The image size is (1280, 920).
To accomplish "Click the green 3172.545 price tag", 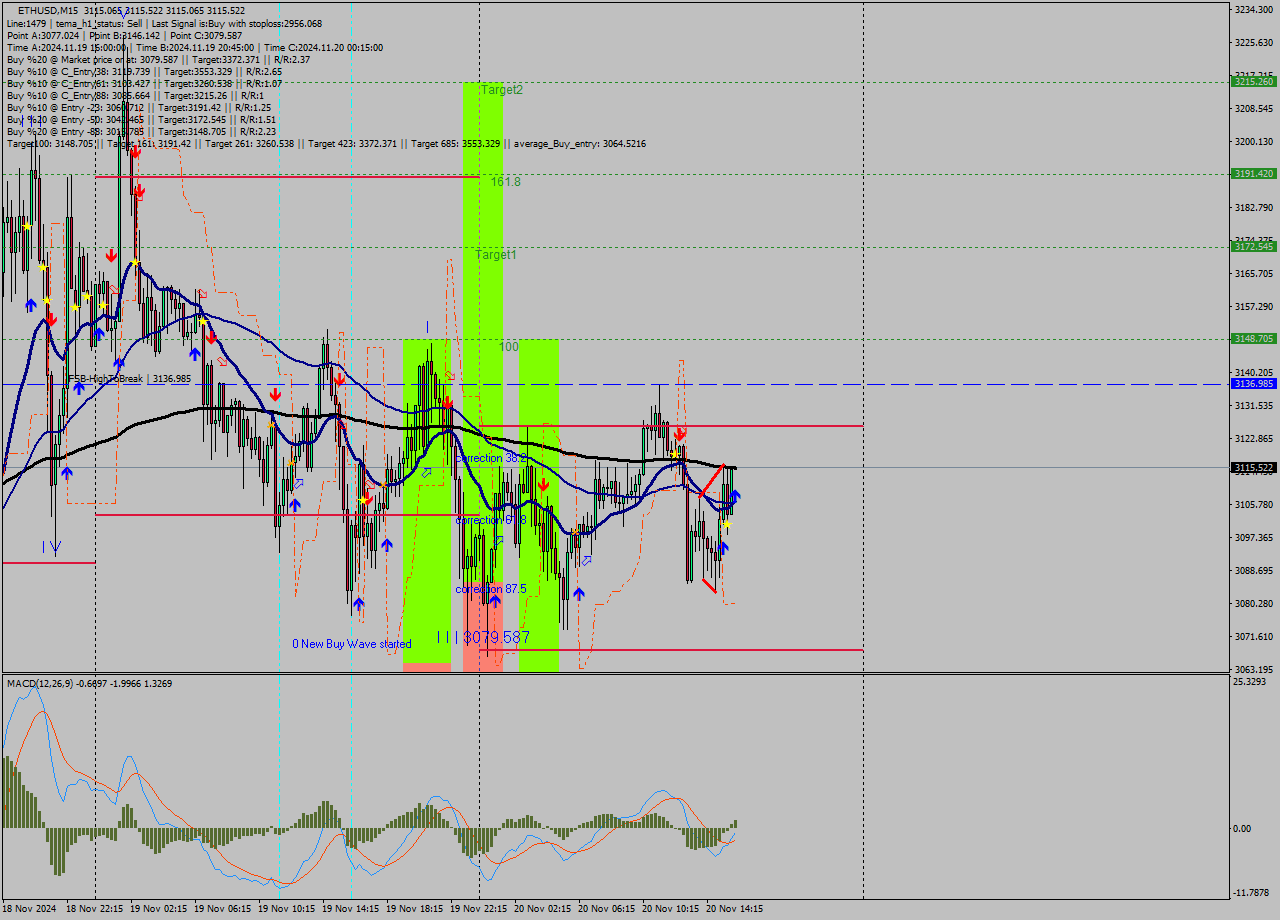I will pos(1253,247).
